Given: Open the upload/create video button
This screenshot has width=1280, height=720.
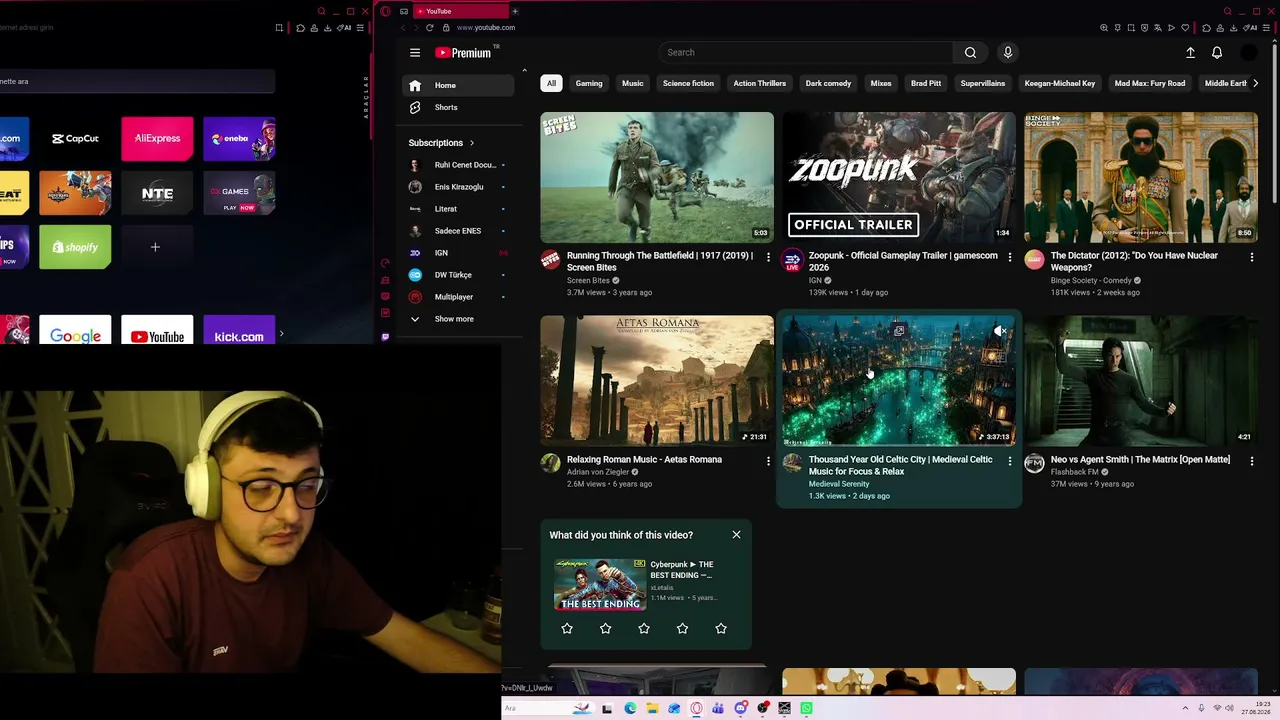Looking at the screenshot, I should [x=1190, y=53].
